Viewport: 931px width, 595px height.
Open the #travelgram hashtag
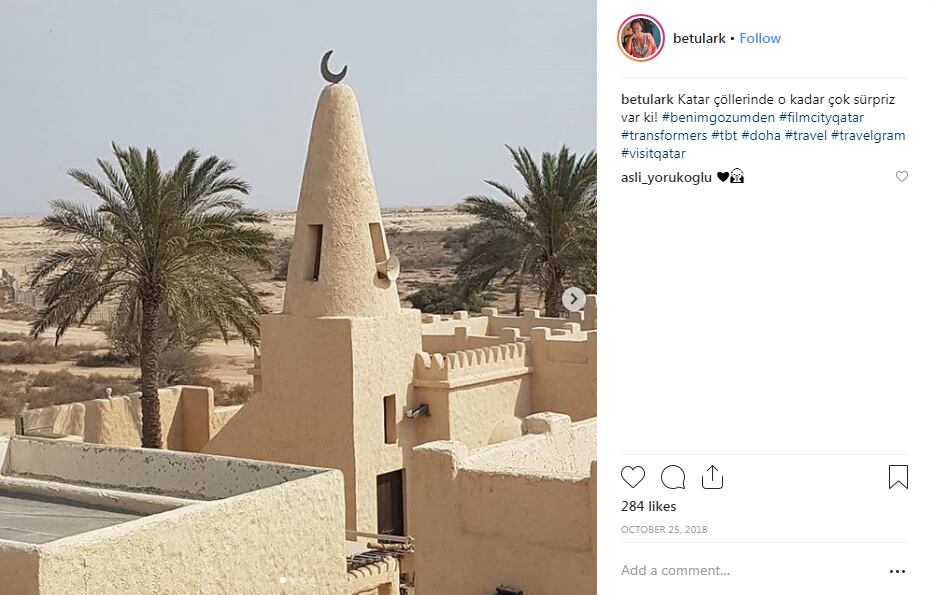tap(868, 135)
